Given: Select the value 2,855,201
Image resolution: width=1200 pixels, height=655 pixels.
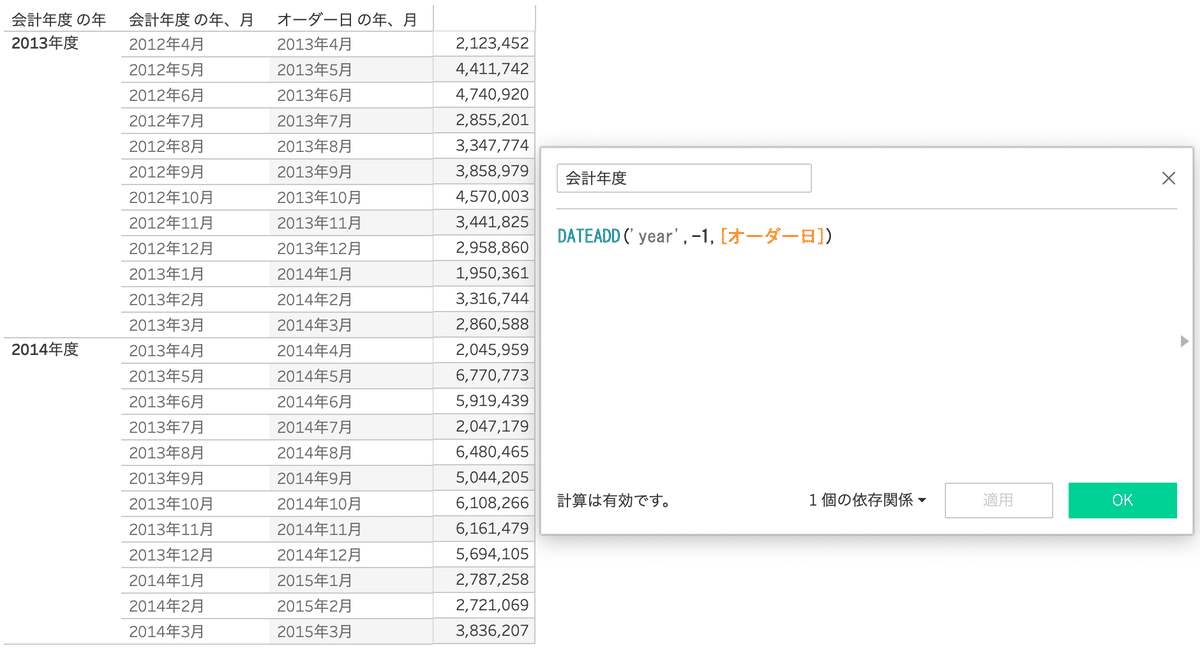Looking at the screenshot, I should (x=492, y=119).
